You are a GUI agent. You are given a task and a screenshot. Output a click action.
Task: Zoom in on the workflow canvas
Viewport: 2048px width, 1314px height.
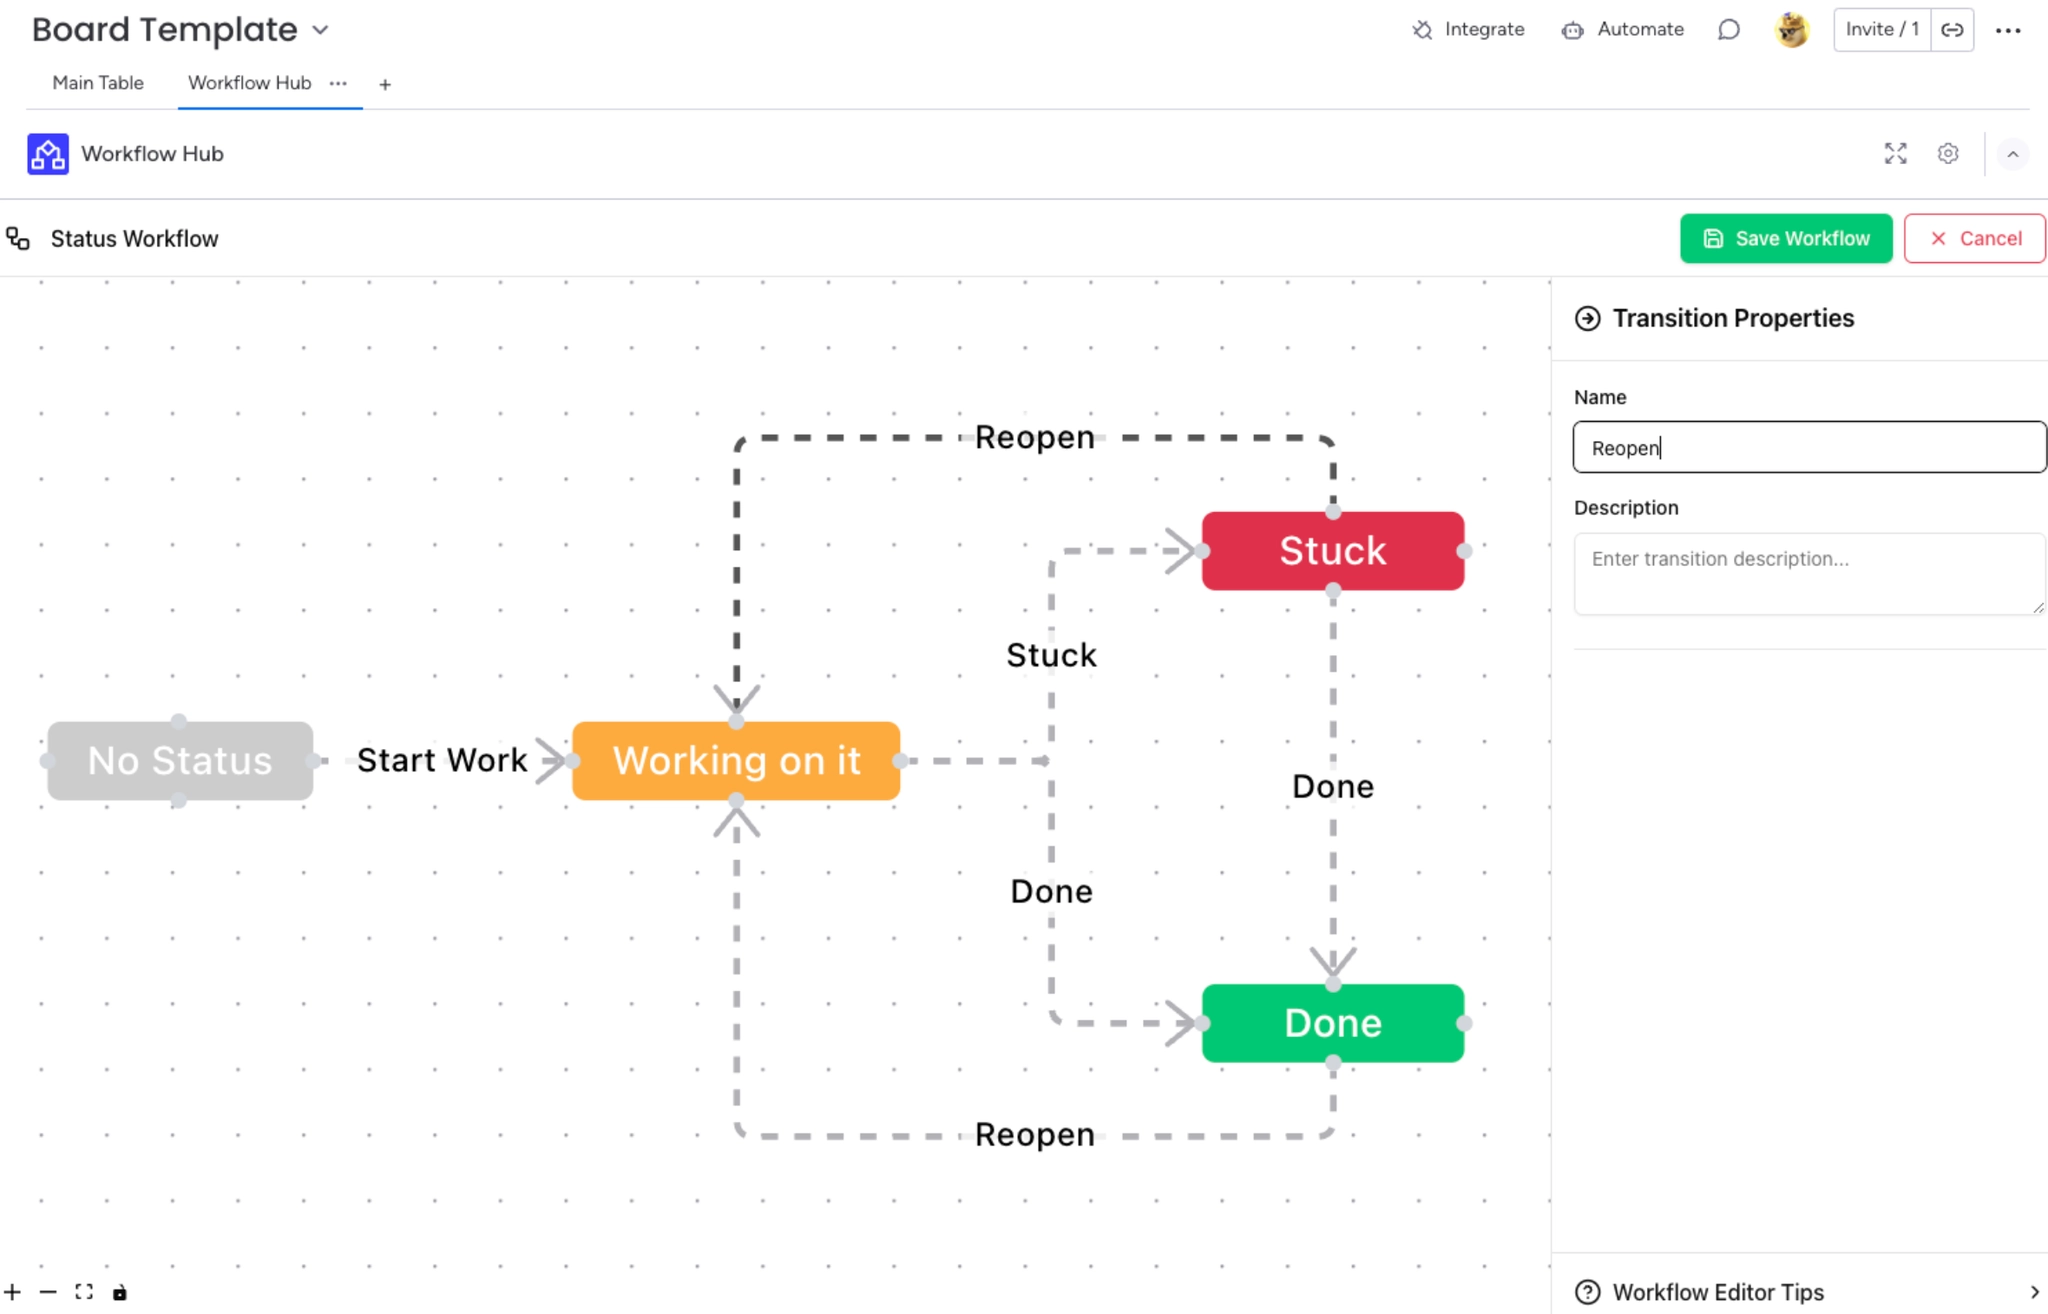14,1291
